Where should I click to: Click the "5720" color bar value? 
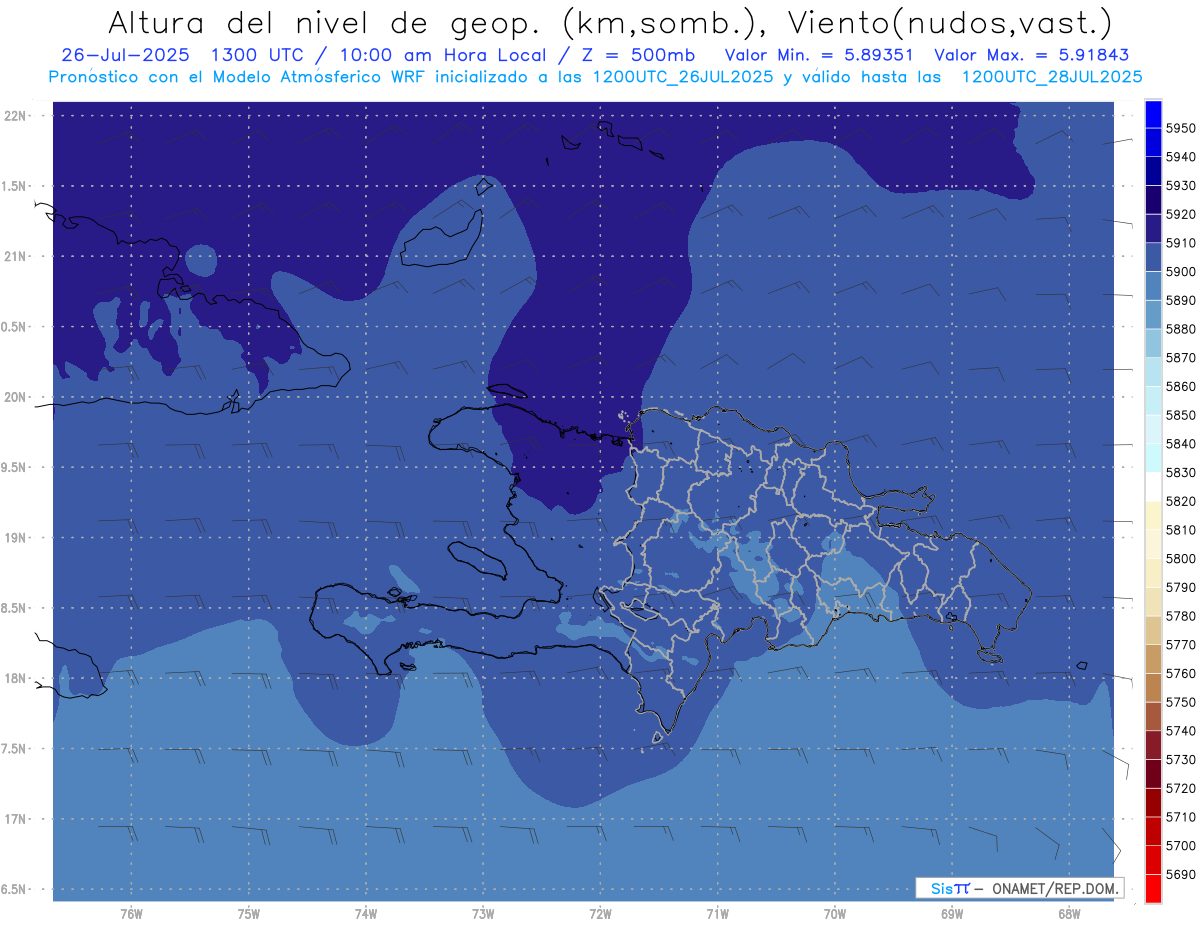click(1180, 788)
